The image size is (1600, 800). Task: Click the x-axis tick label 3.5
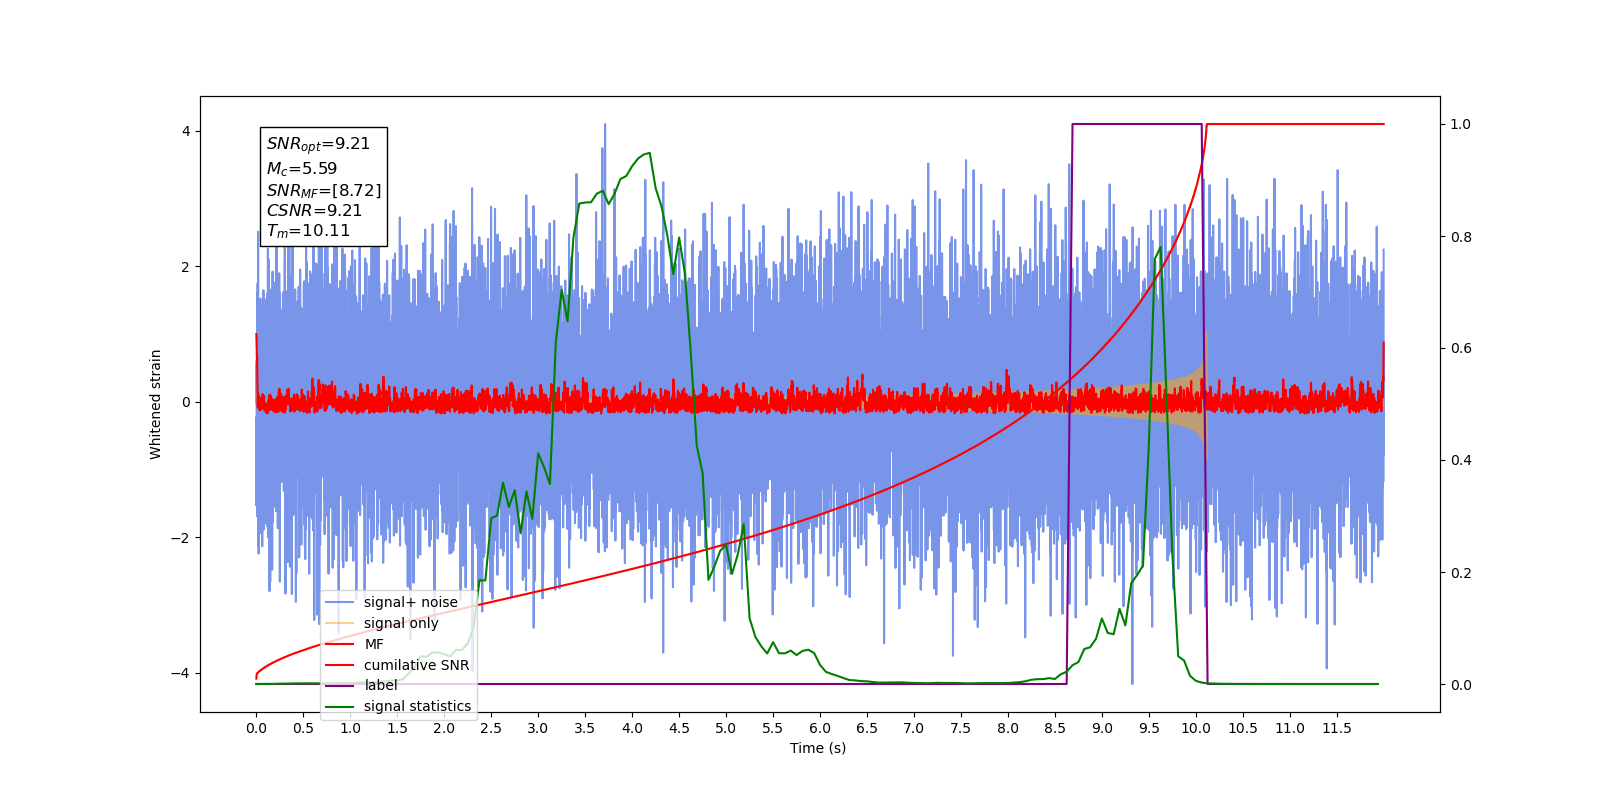585,728
